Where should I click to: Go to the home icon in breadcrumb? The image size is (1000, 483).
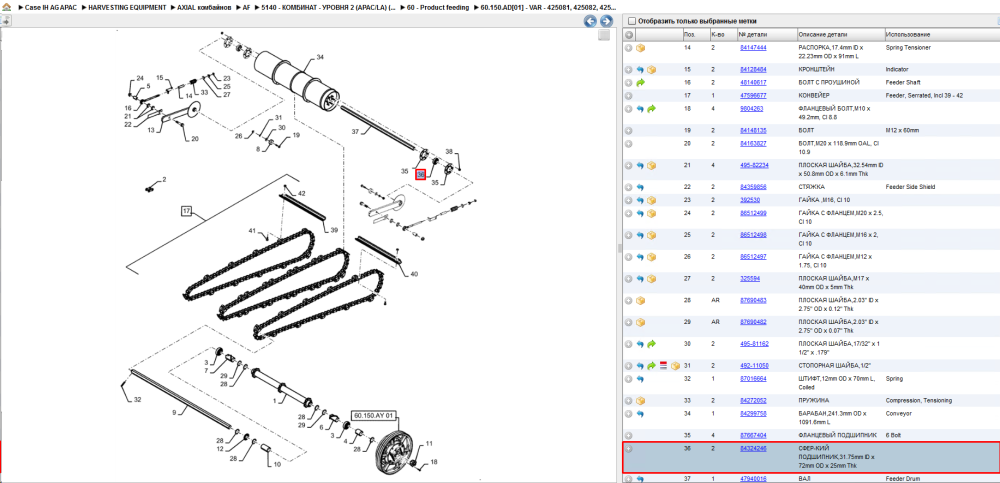coord(6,7)
